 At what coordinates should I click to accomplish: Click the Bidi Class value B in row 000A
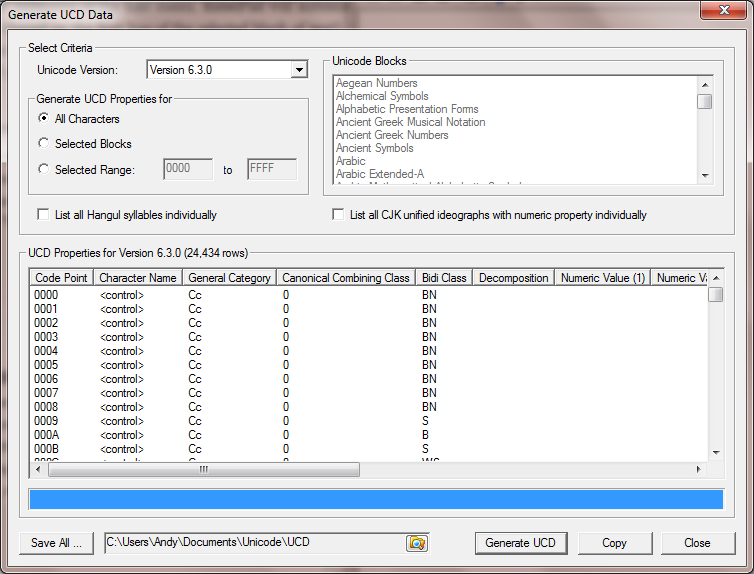(x=425, y=435)
